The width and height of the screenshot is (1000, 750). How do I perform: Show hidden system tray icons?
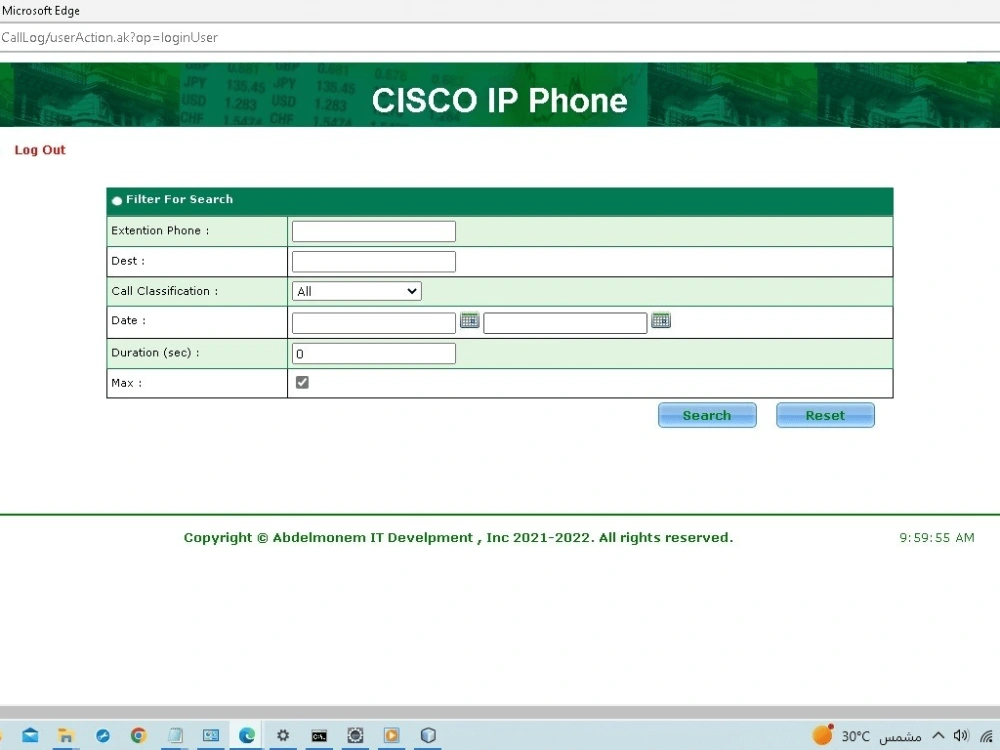[938, 735]
